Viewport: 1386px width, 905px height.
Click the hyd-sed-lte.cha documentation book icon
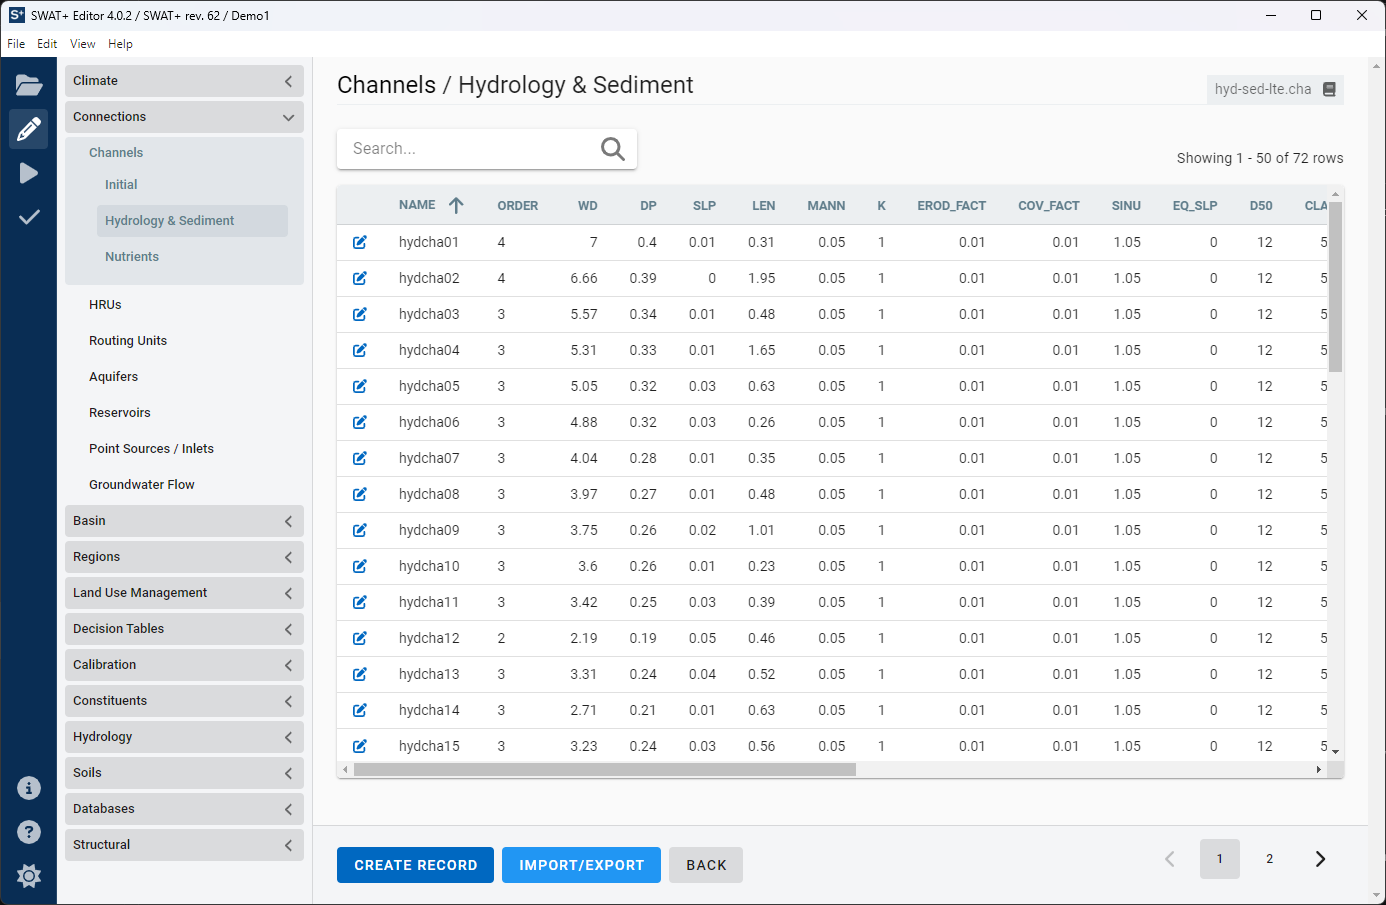pyautogui.click(x=1329, y=89)
